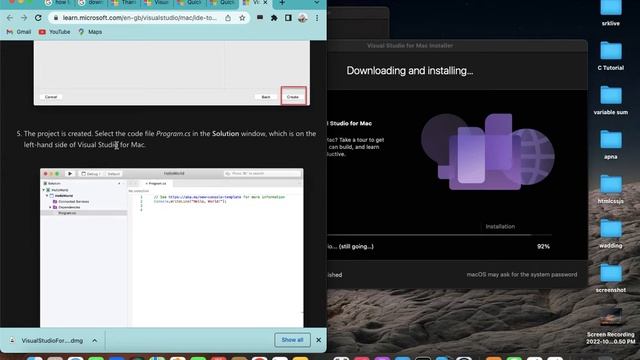Image resolution: width=640 pixels, height=360 pixels.
Task: Click the share icon in the address bar
Action: click(228, 18)
